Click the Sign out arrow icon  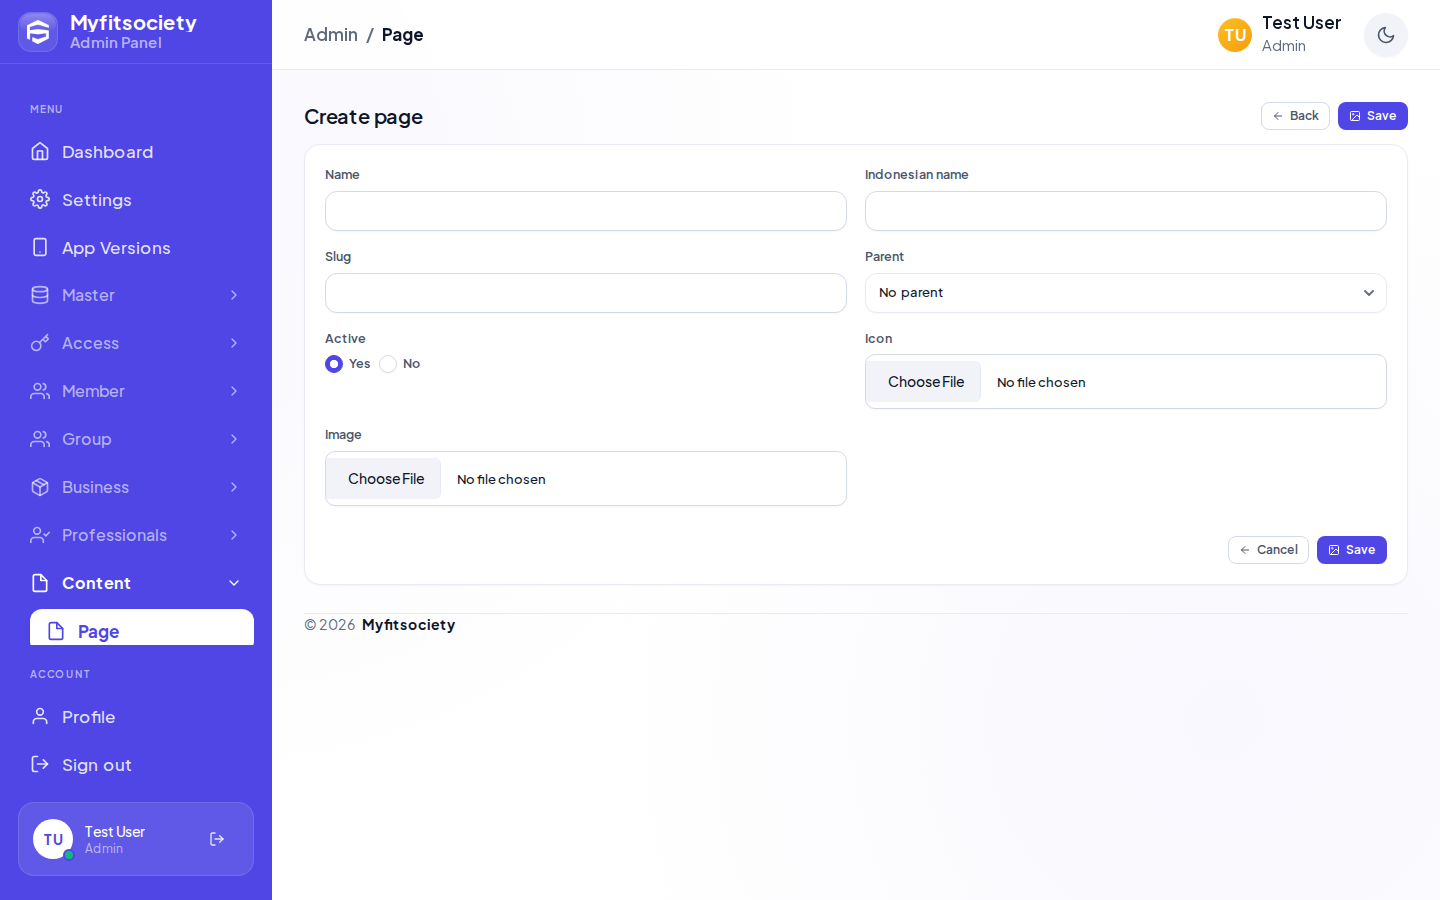40,764
